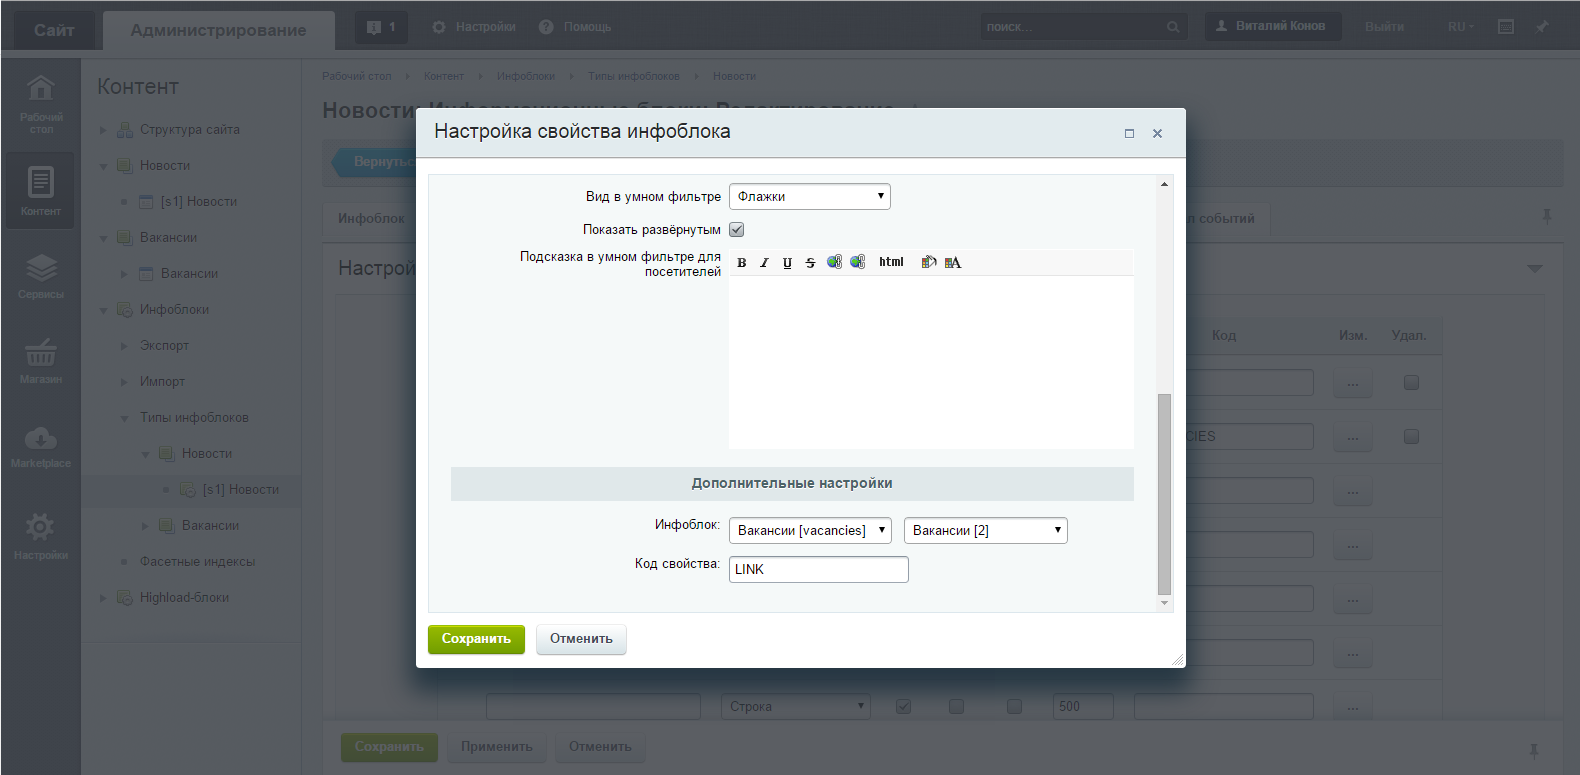1580x775 pixels.
Task: Open the background fill color picker
Action: (x=928, y=262)
